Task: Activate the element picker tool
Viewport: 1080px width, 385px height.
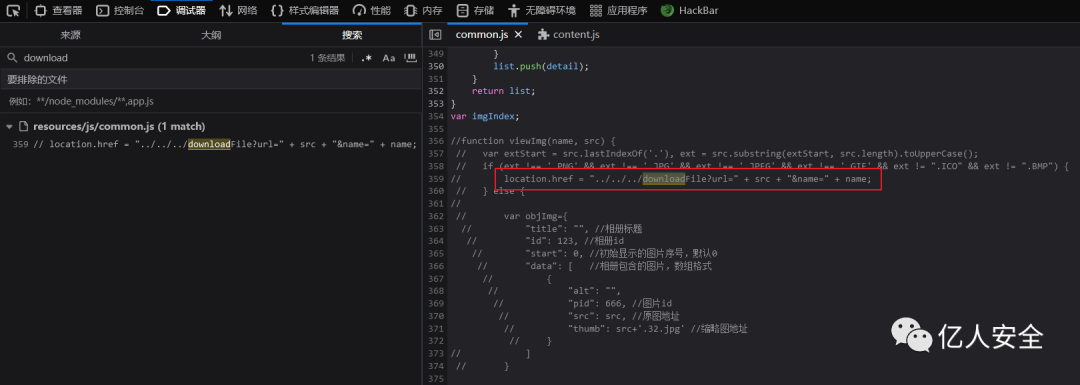Action: (12, 10)
